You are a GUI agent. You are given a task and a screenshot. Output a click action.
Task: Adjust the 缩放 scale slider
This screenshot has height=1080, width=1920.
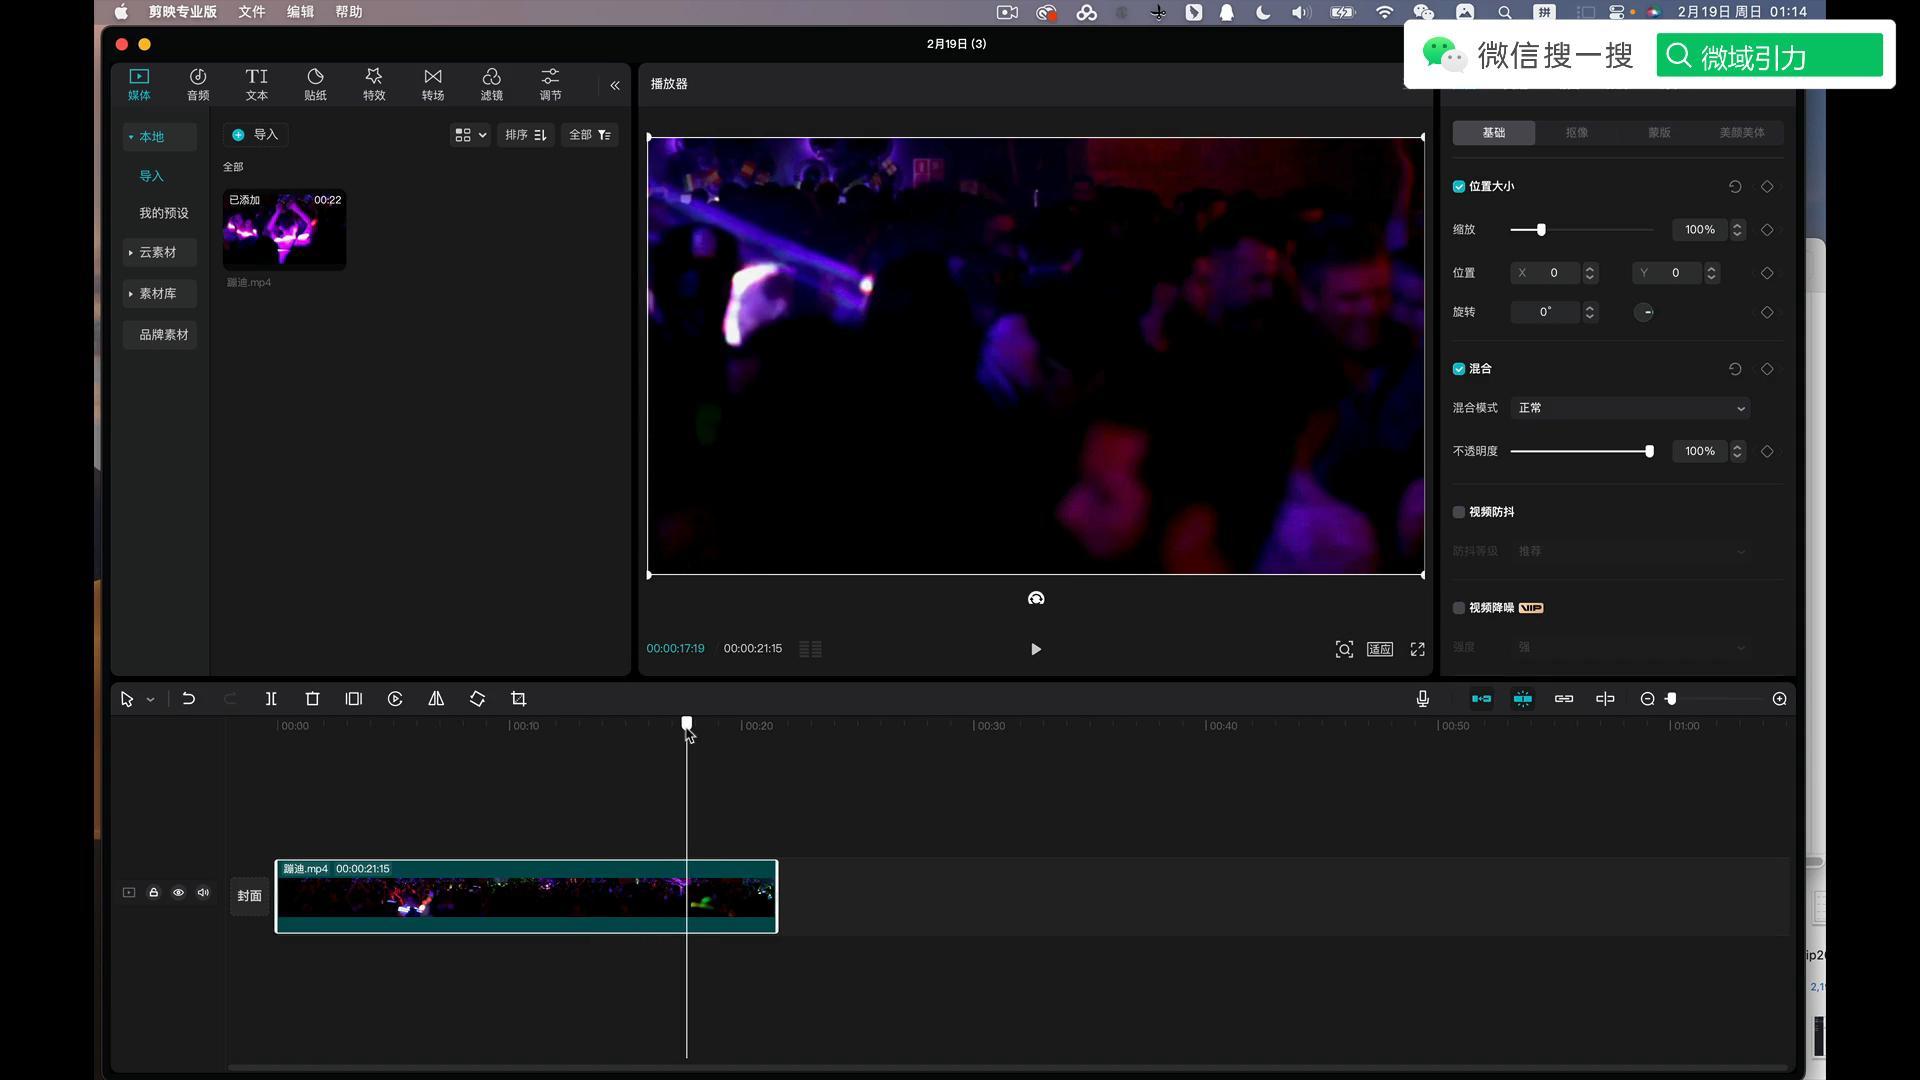1541,230
